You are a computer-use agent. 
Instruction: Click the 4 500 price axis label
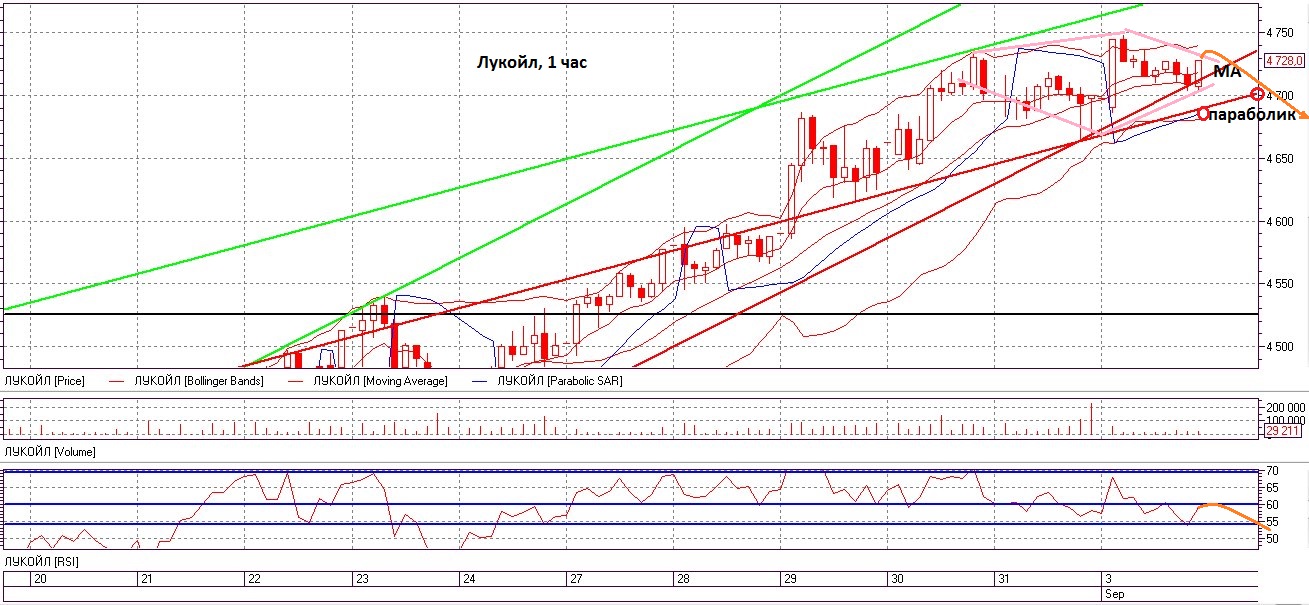[1281, 347]
